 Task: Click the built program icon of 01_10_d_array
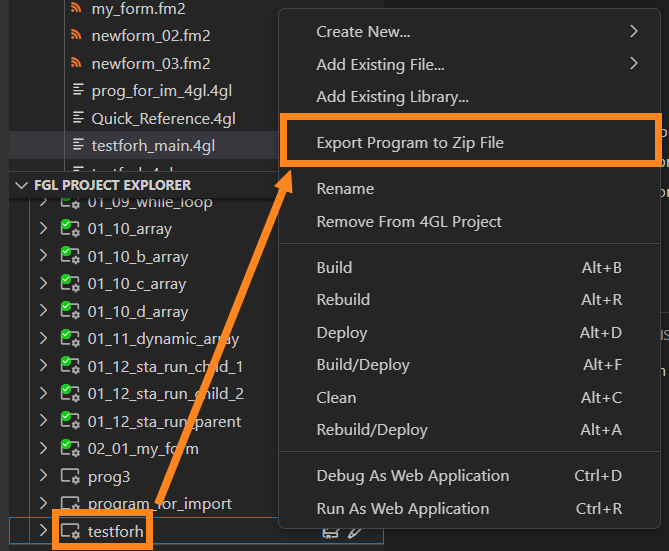pyautogui.click(x=70, y=311)
